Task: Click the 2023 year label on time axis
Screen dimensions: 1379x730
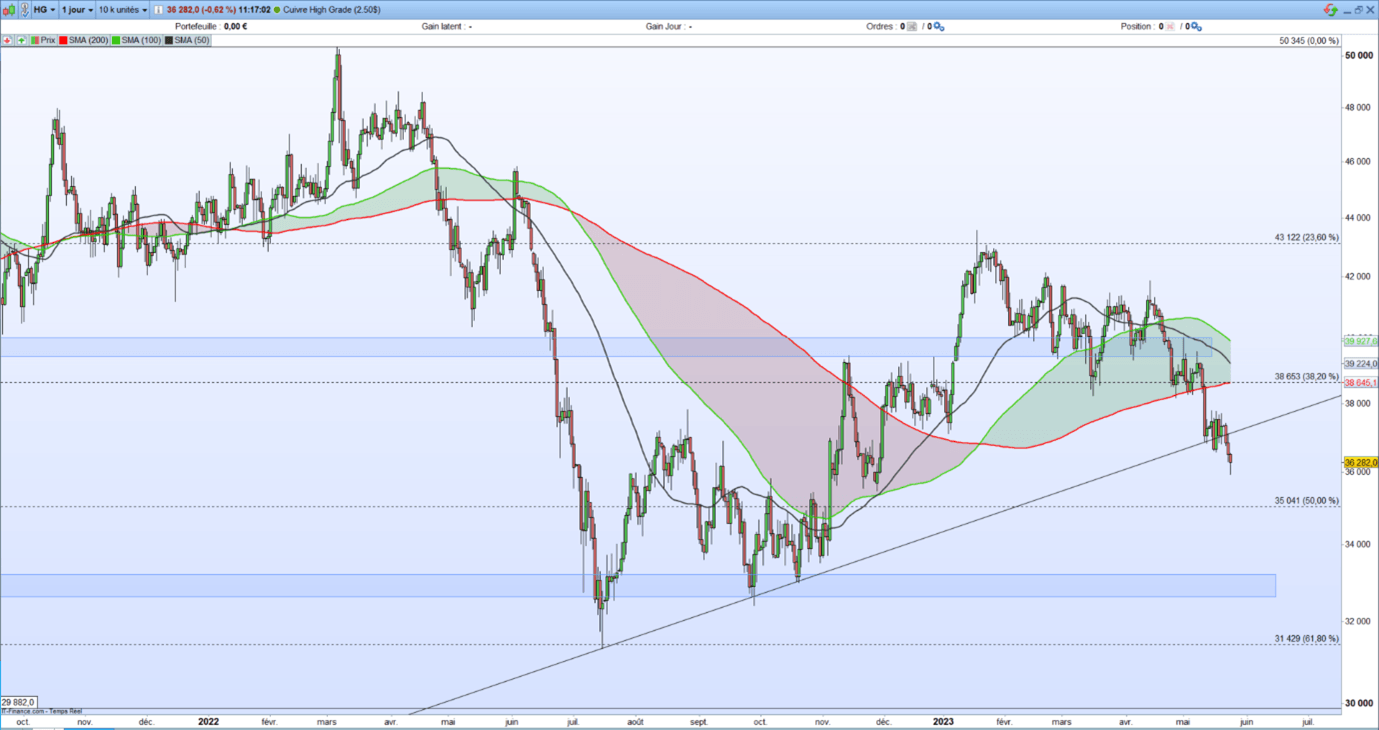Action: click(945, 721)
